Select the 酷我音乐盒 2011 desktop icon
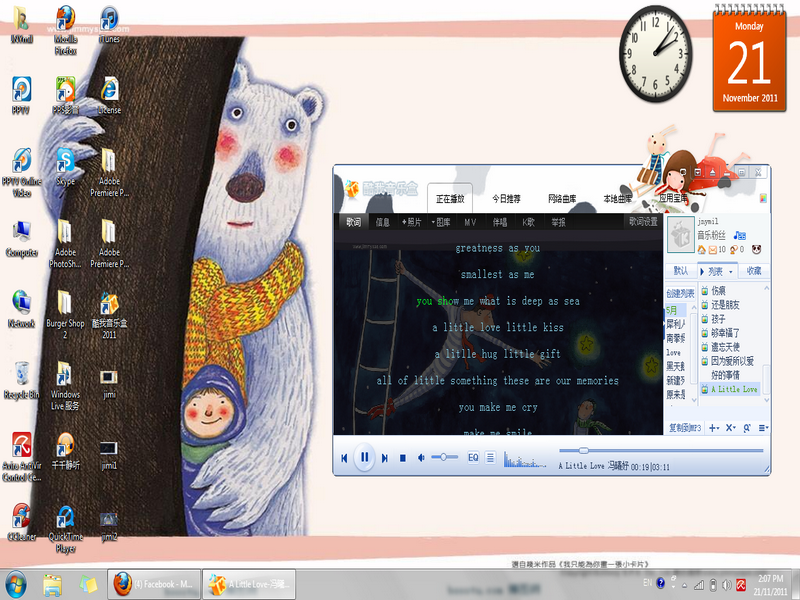This screenshot has height=600, width=800. [109, 315]
